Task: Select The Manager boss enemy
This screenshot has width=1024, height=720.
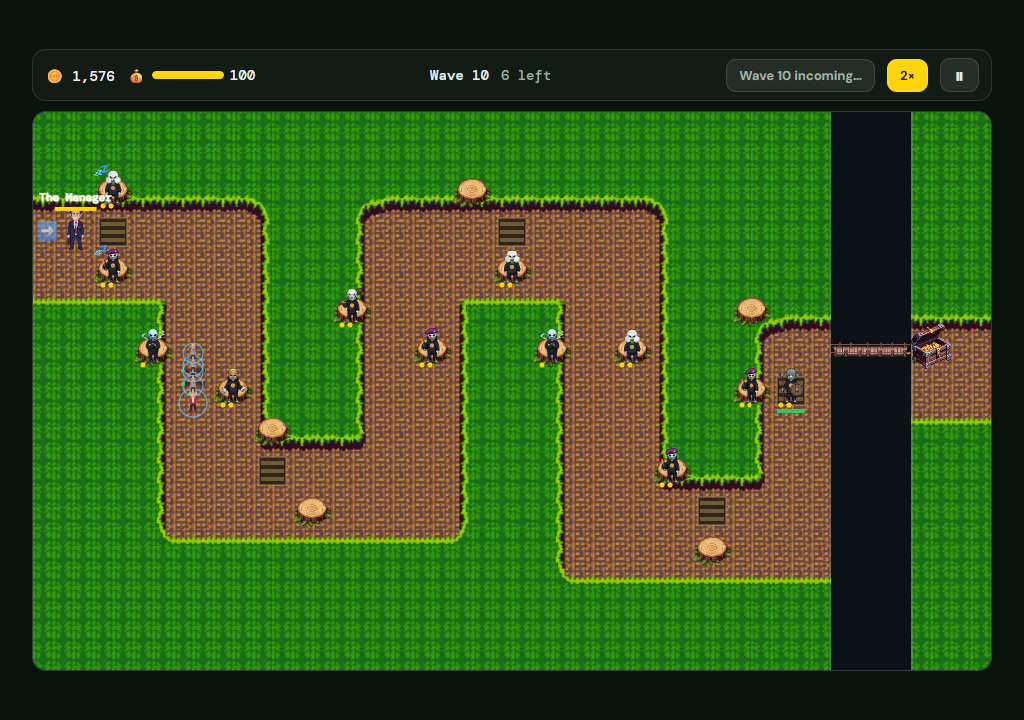Action: pyautogui.click(x=76, y=230)
